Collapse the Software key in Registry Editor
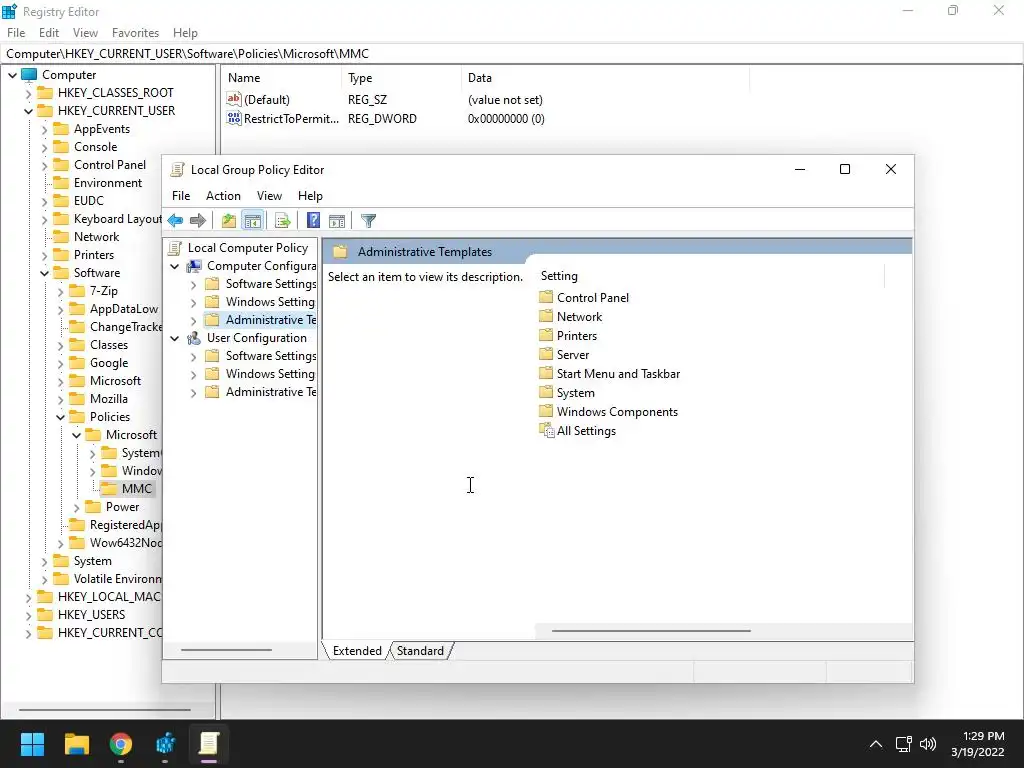 (44, 273)
